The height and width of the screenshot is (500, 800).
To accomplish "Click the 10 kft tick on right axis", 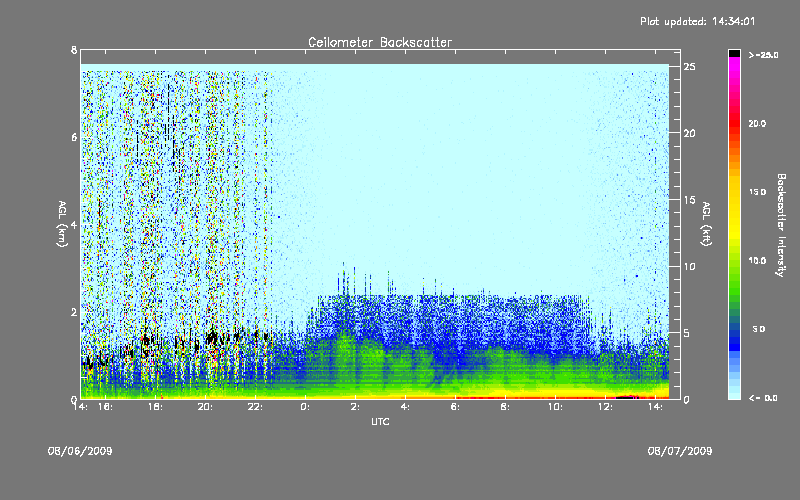I will click(689, 266).
